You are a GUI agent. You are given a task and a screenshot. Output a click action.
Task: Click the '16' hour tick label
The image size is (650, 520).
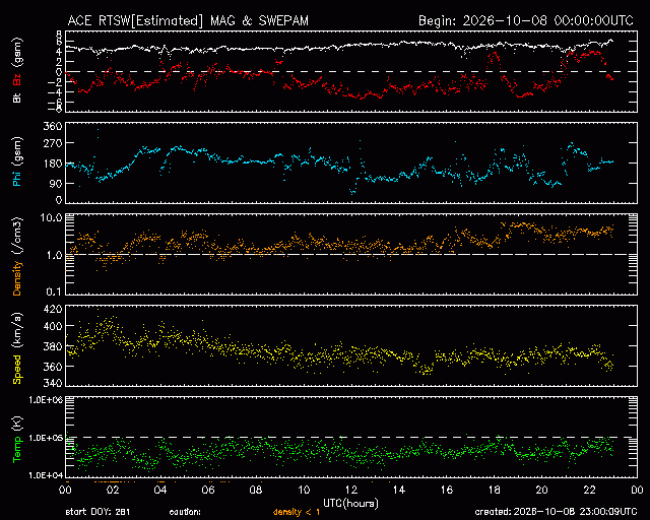click(446, 490)
